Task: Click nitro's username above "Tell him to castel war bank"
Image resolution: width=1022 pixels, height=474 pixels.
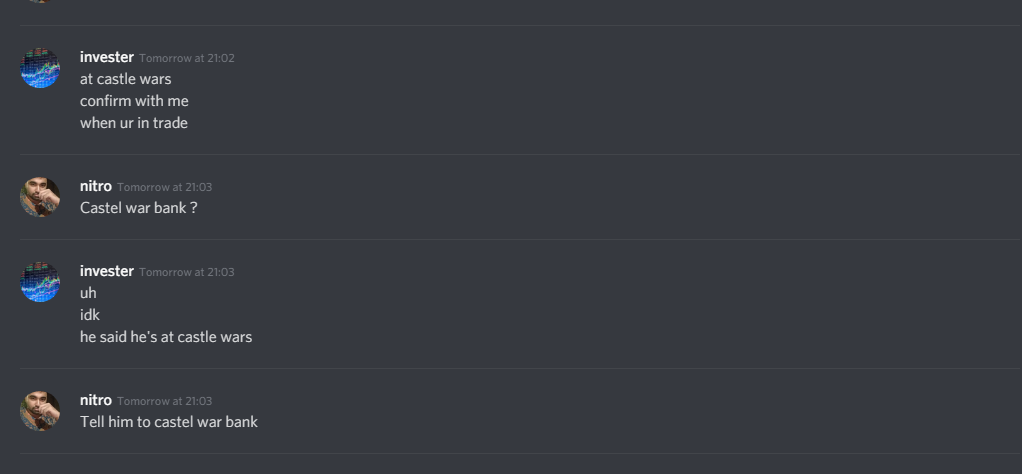Action: pyautogui.click(x=96, y=400)
